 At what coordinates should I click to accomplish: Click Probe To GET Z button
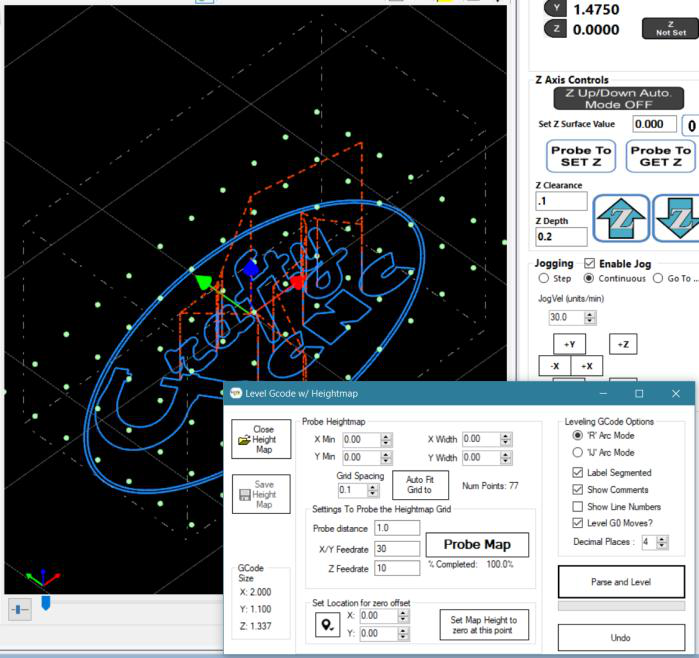(x=661, y=156)
